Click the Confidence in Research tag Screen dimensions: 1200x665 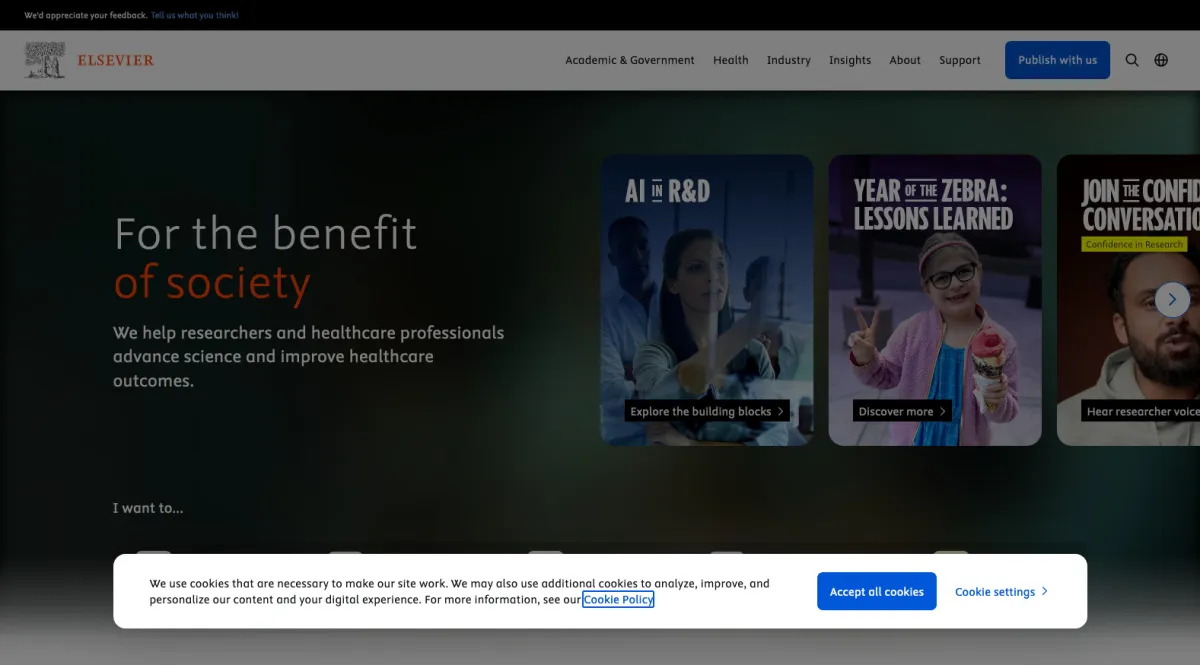1134,244
